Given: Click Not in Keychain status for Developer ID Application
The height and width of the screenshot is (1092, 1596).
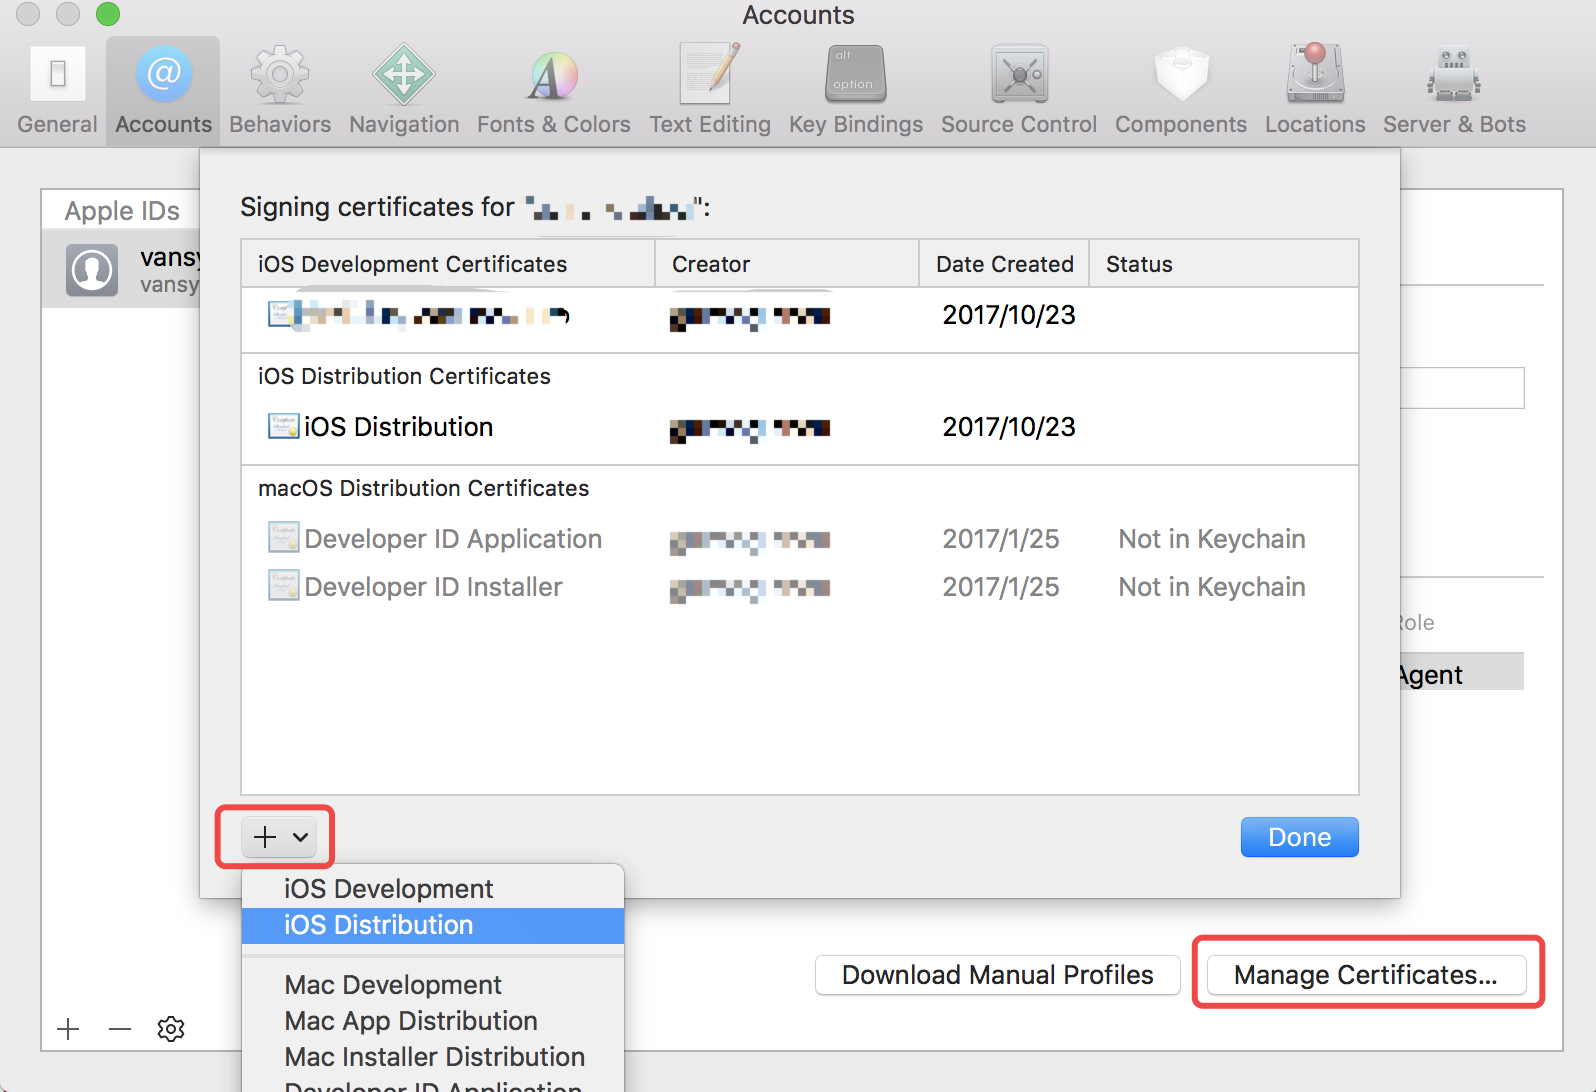Looking at the screenshot, I should [1212, 539].
